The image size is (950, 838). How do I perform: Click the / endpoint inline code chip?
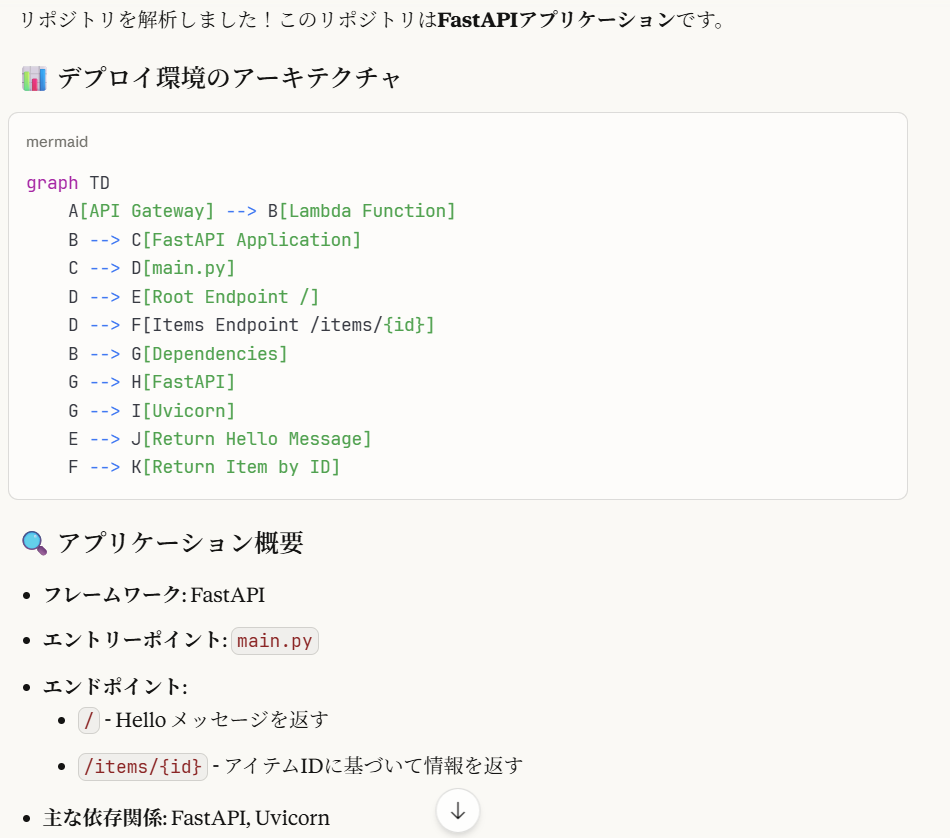click(x=88, y=720)
